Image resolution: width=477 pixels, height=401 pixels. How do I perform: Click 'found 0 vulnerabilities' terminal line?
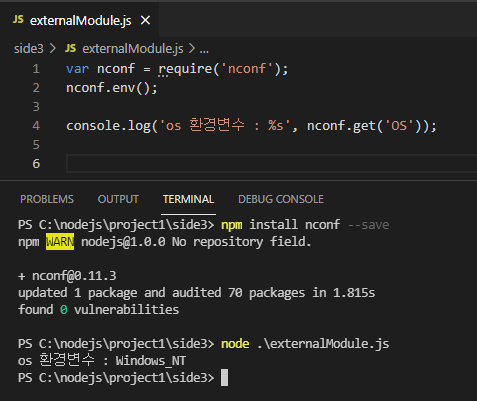point(99,310)
